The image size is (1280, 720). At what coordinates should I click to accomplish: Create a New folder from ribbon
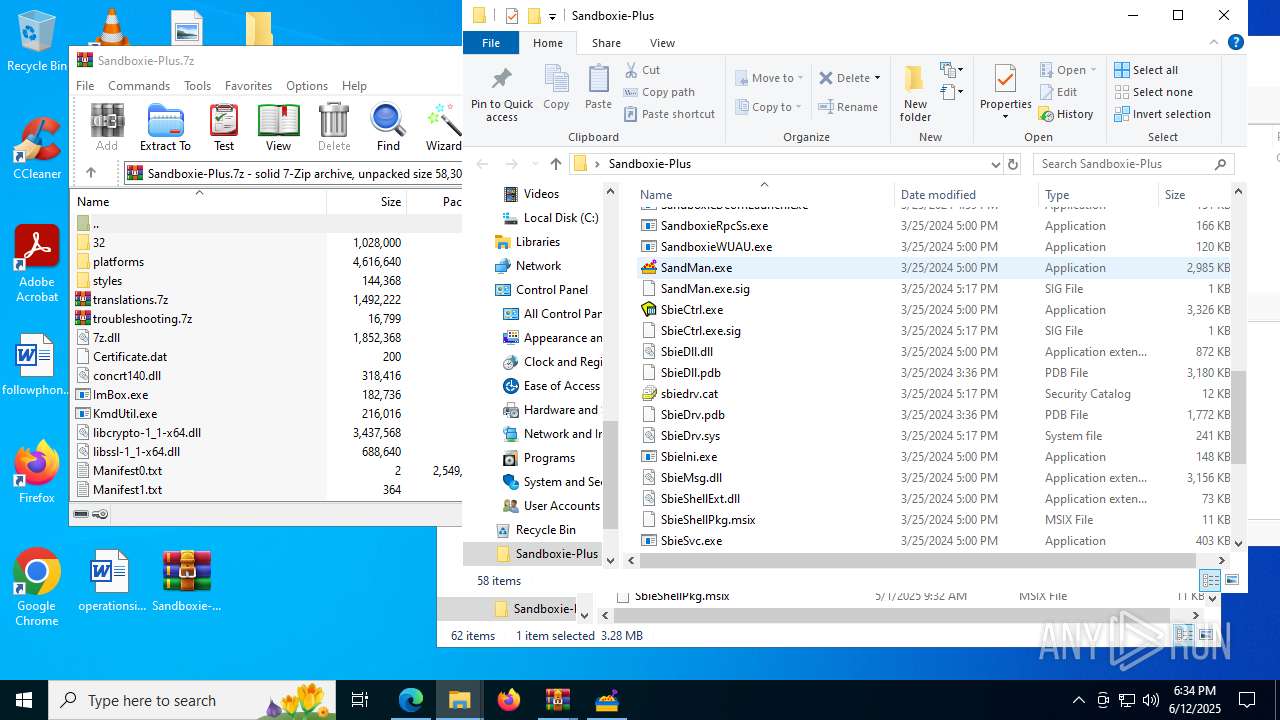(x=915, y=94)
